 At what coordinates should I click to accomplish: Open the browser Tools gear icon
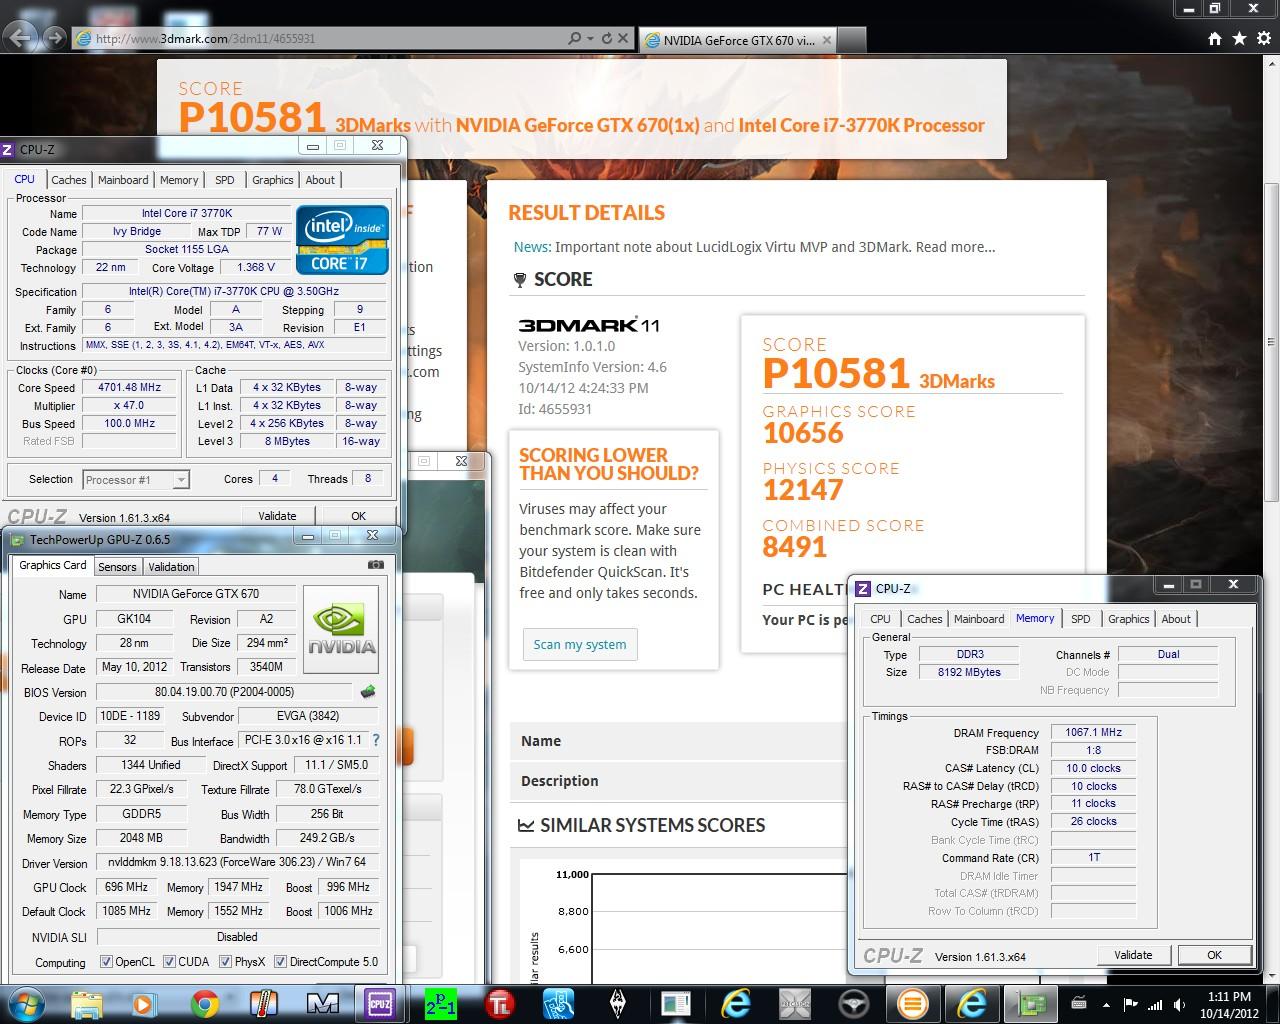[1262, 39]
